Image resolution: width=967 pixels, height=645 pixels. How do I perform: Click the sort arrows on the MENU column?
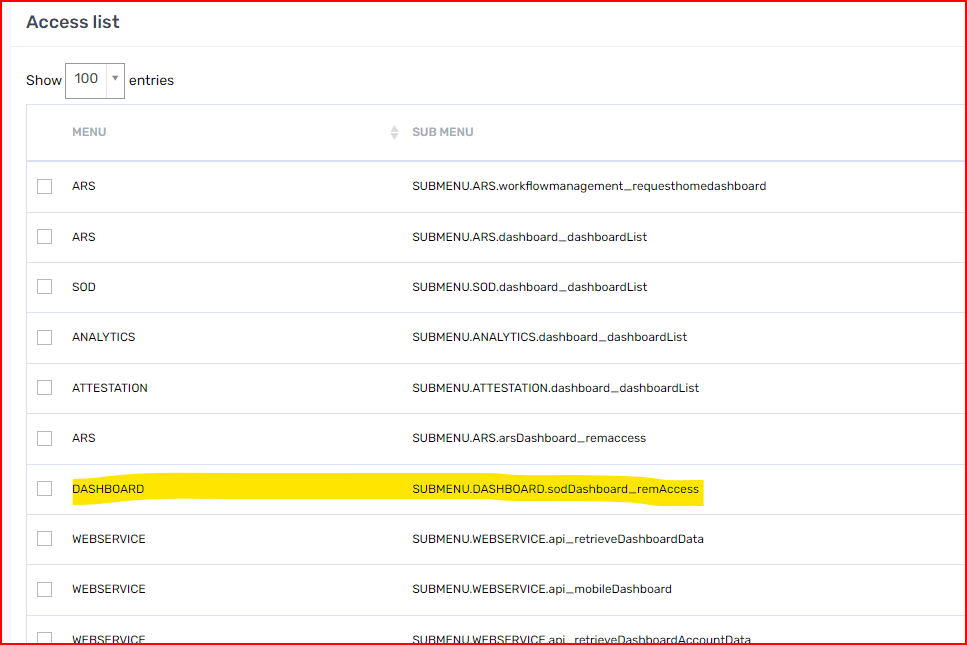[x=393, y=131]
